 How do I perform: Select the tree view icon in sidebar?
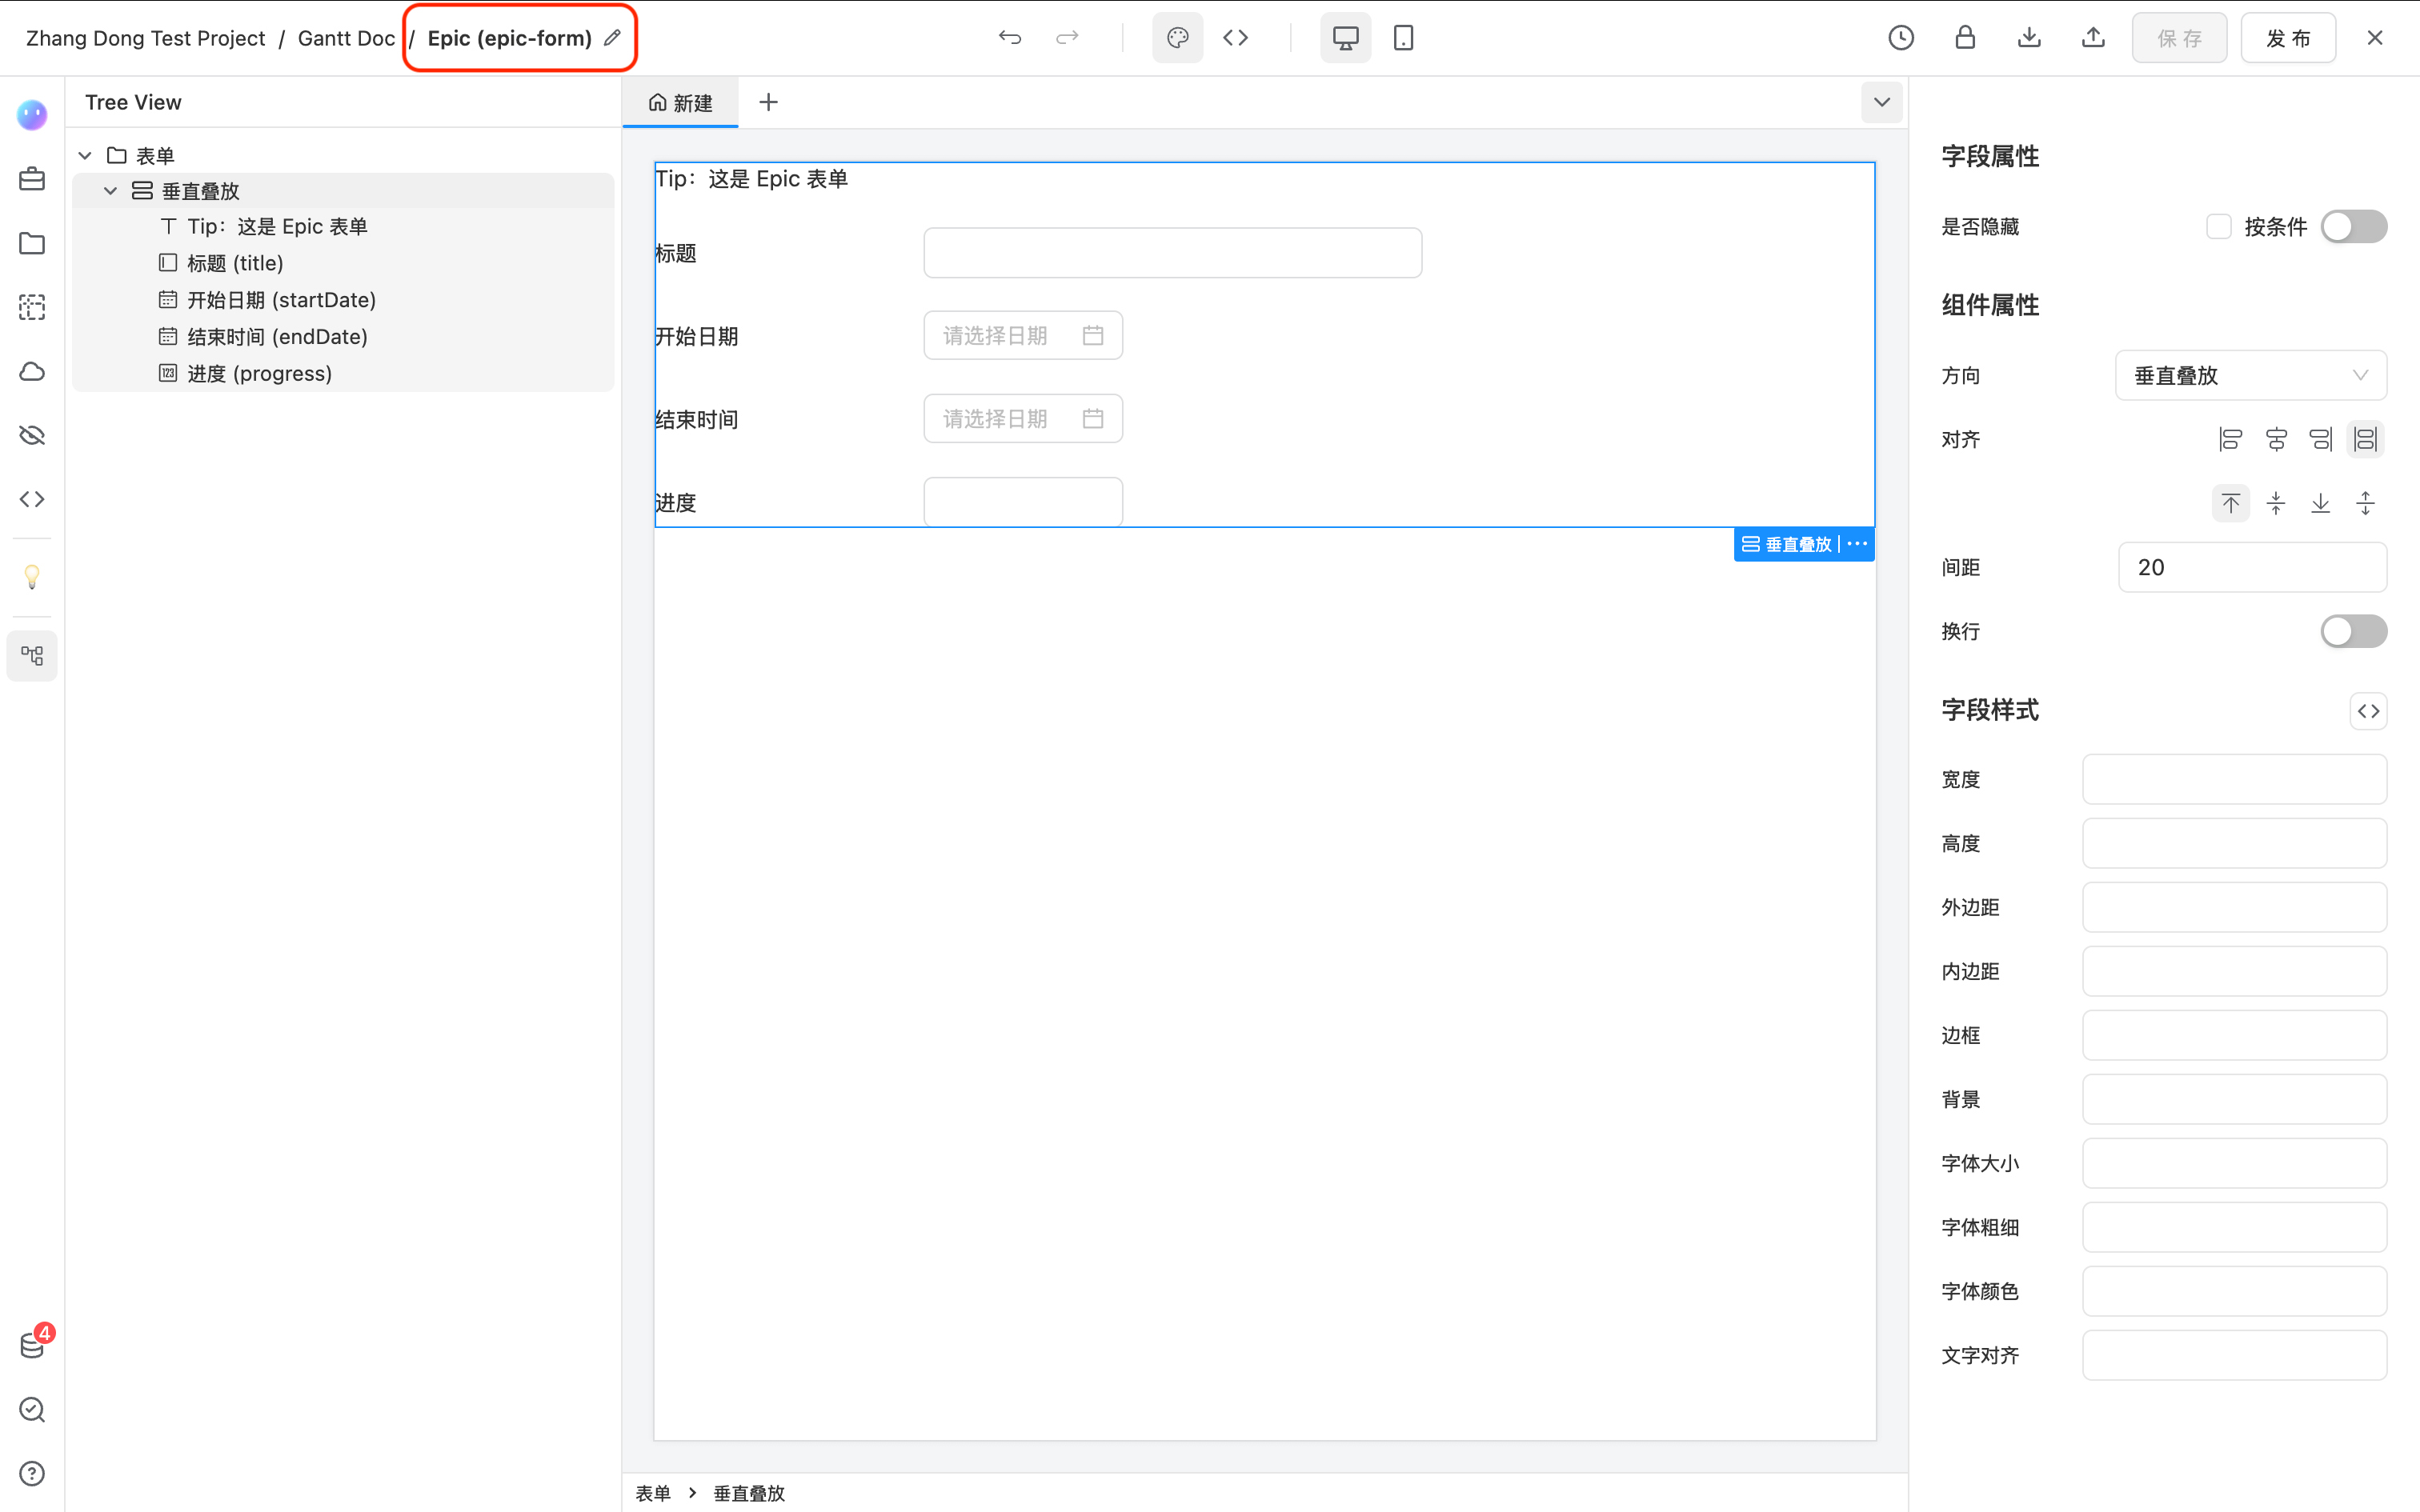coord(32,656)
